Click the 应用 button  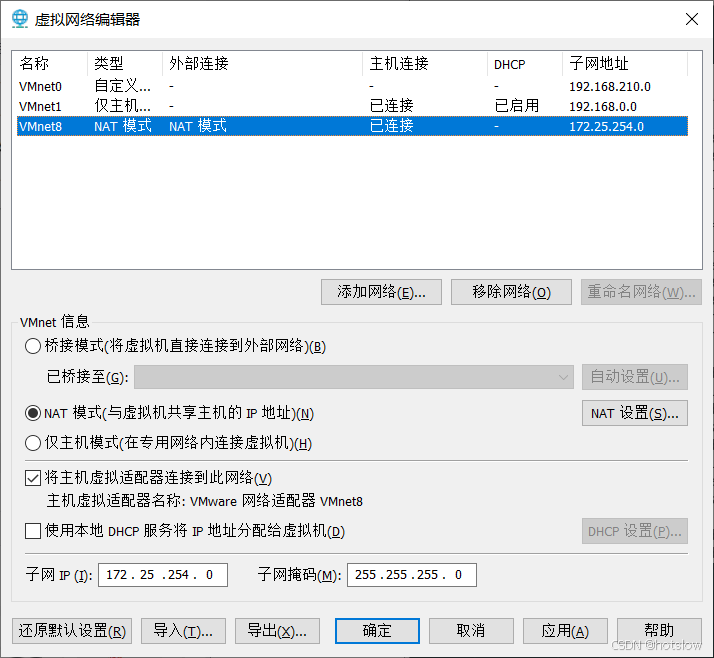(565, 631)
